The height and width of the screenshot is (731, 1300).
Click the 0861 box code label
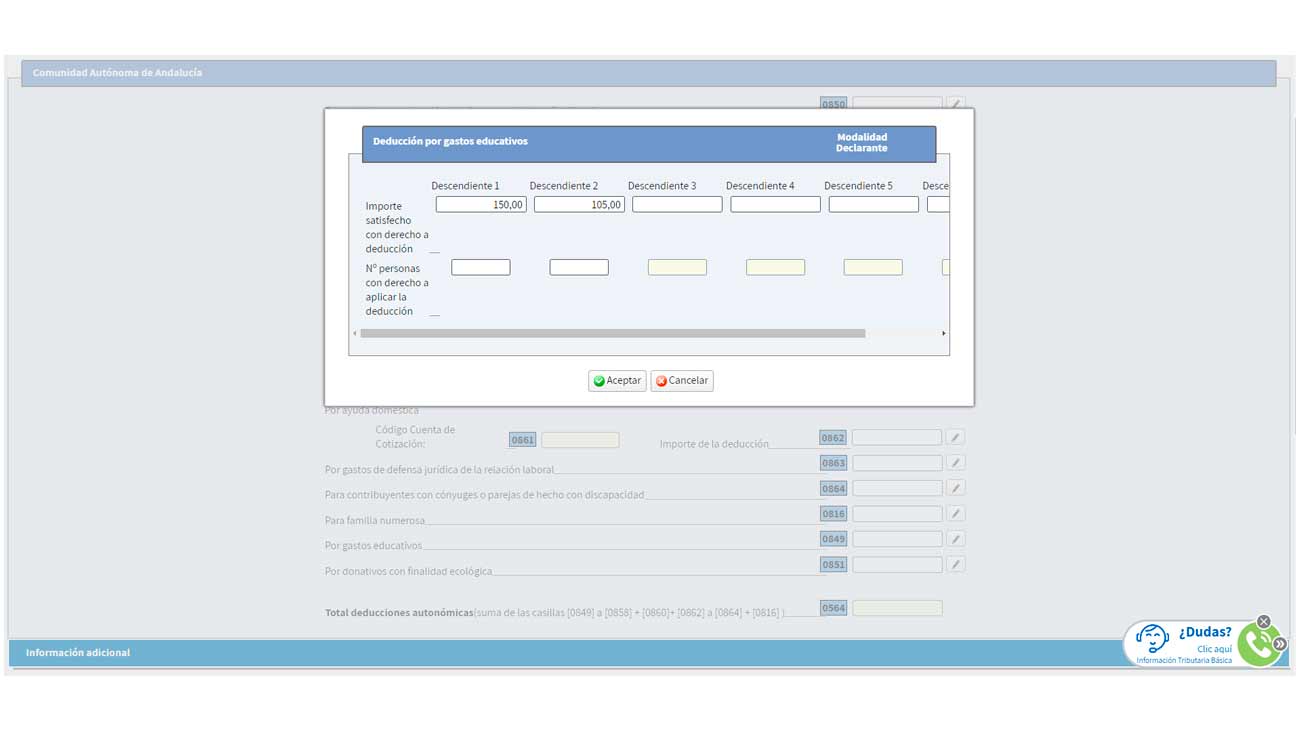(522, 439)
